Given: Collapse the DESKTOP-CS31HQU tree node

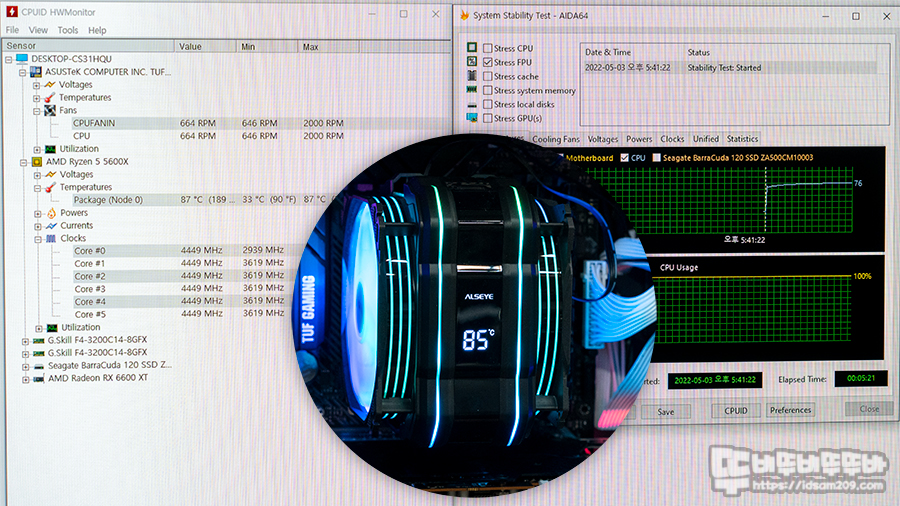Looking at the screenshot, I should tap(9, 59).
